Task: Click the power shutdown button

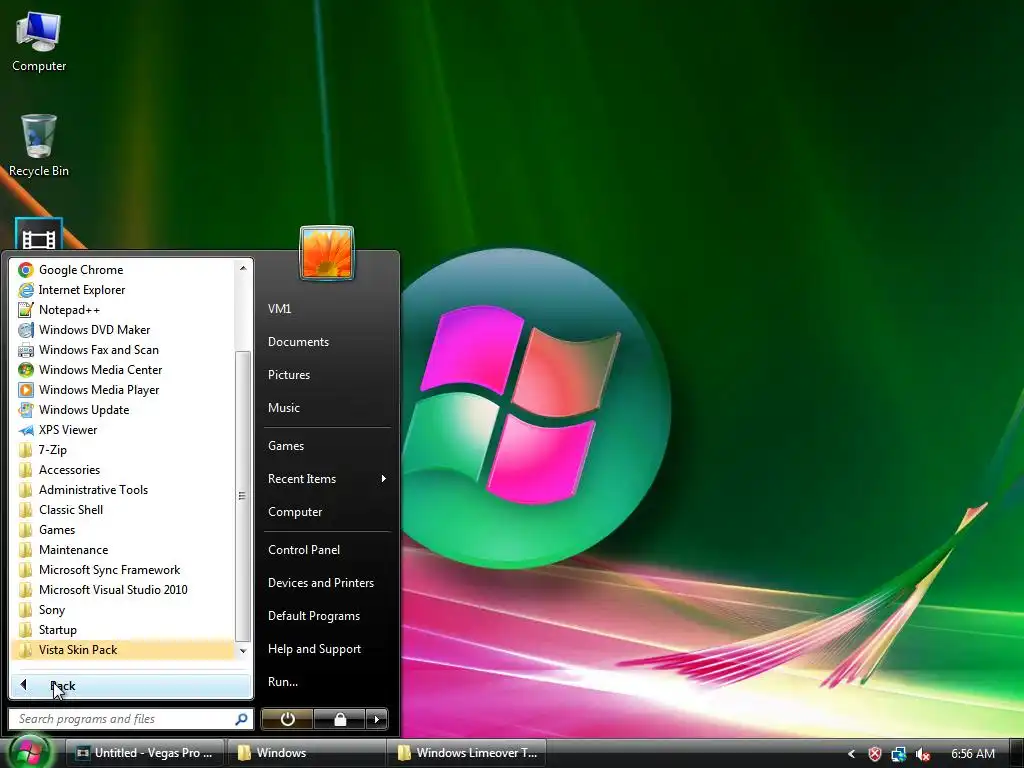Action: [287, 719]
